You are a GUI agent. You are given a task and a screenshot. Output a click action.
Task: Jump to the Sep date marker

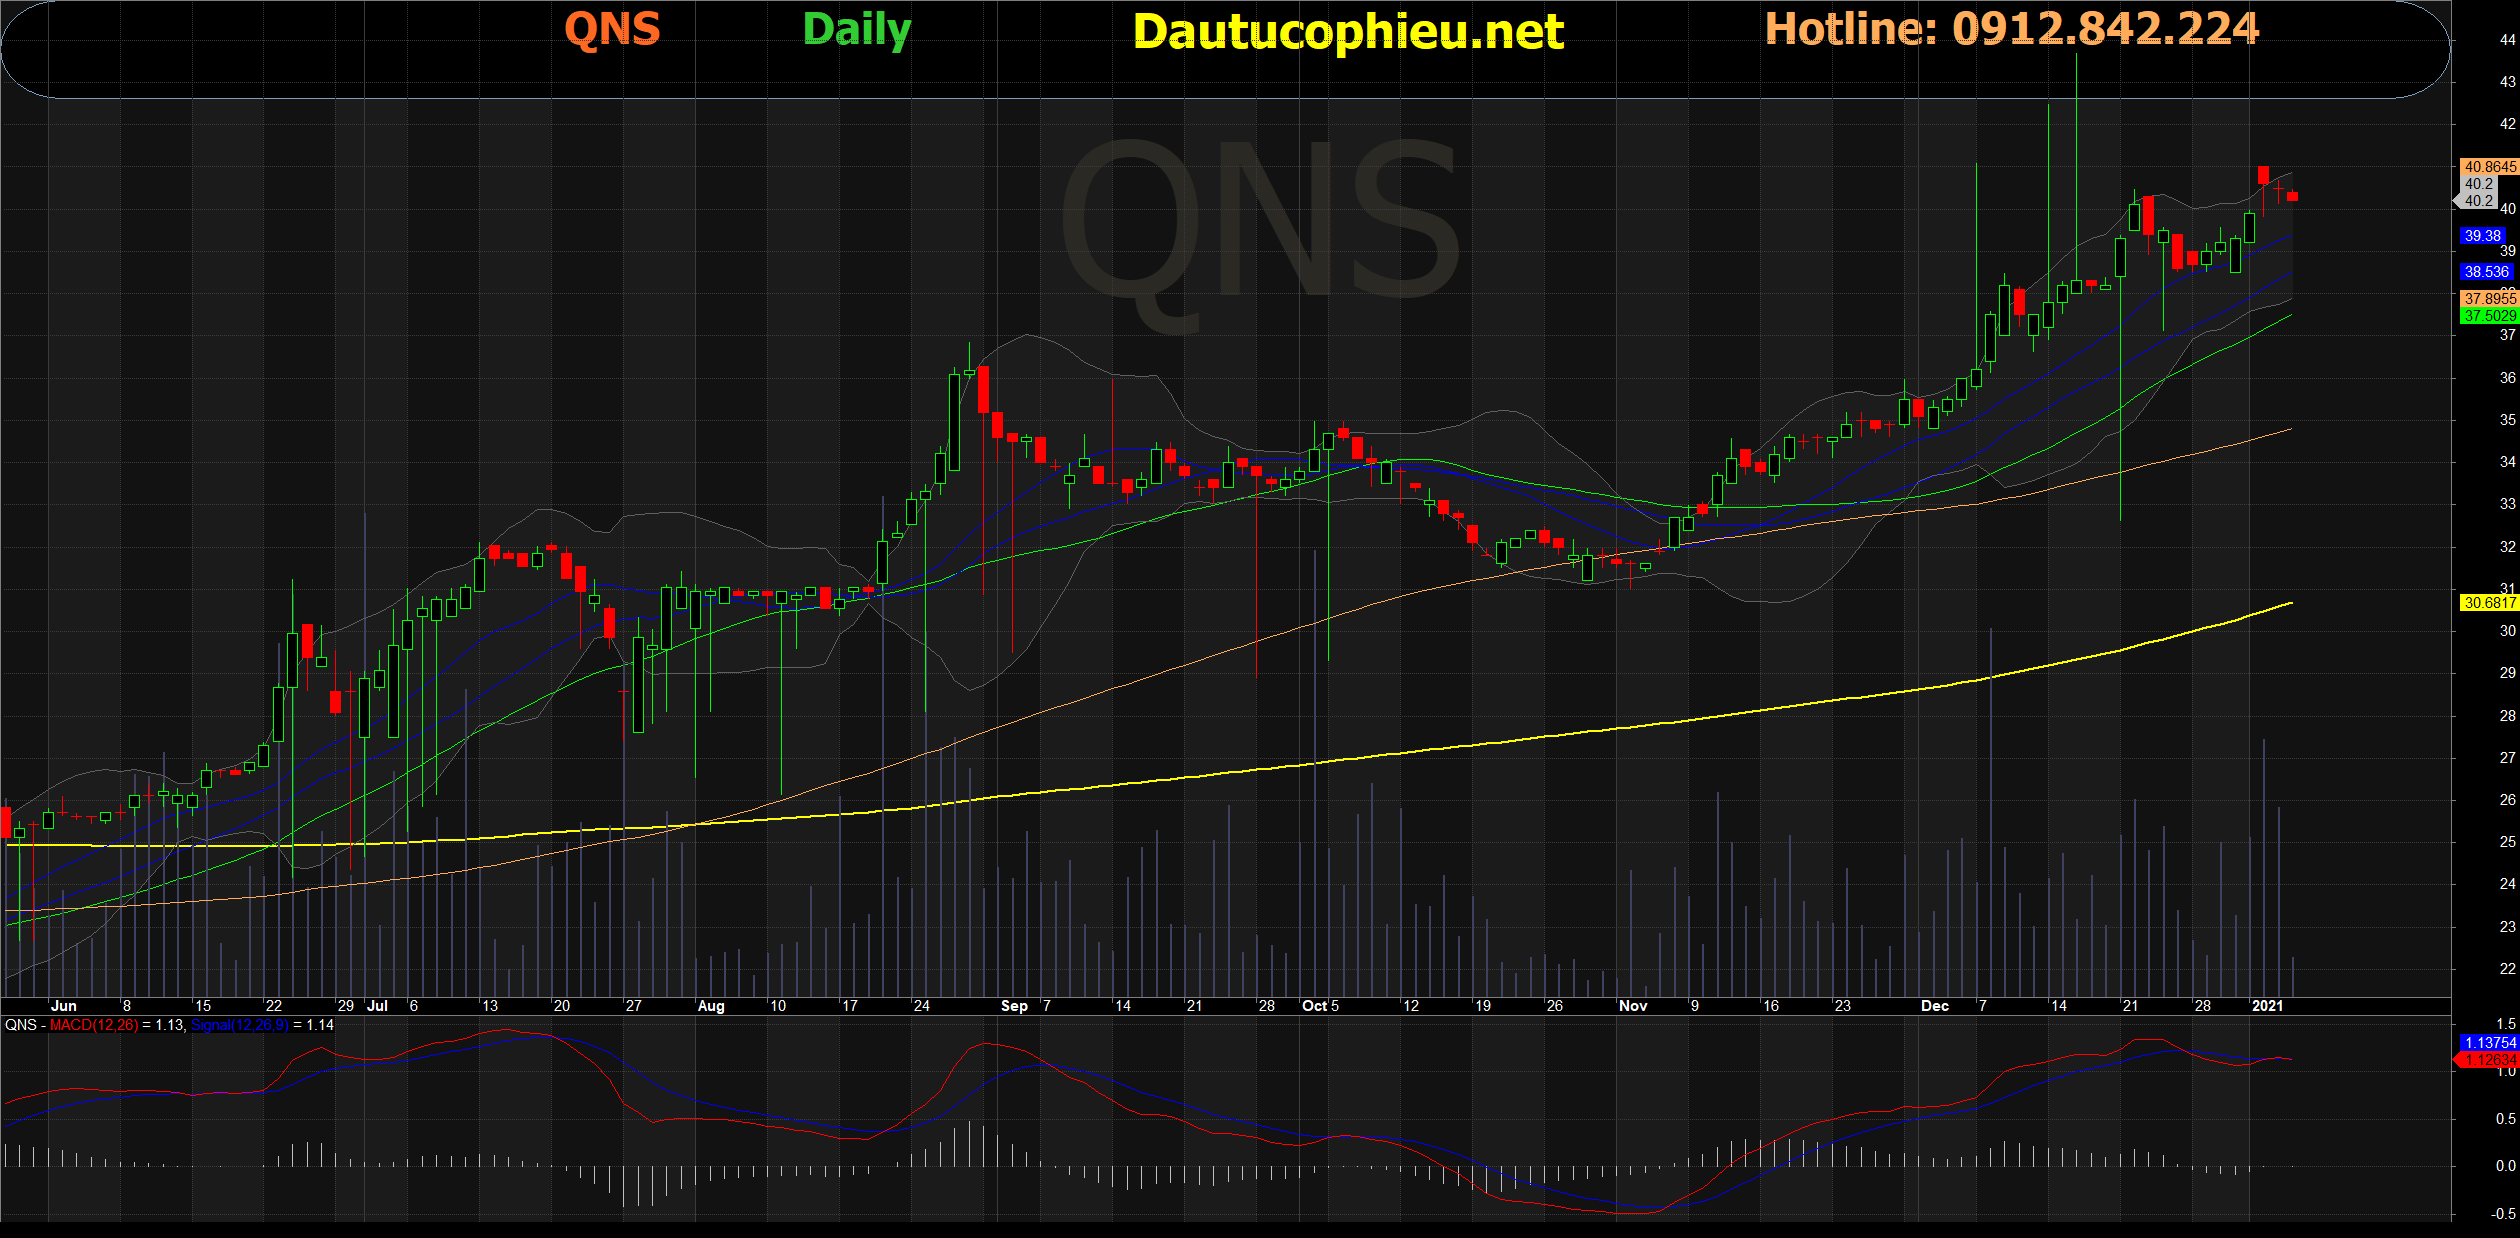click(1014, 1006)
